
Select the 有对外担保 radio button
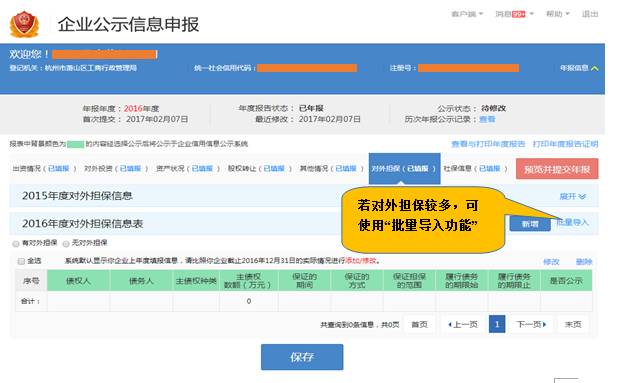(16, 243)
